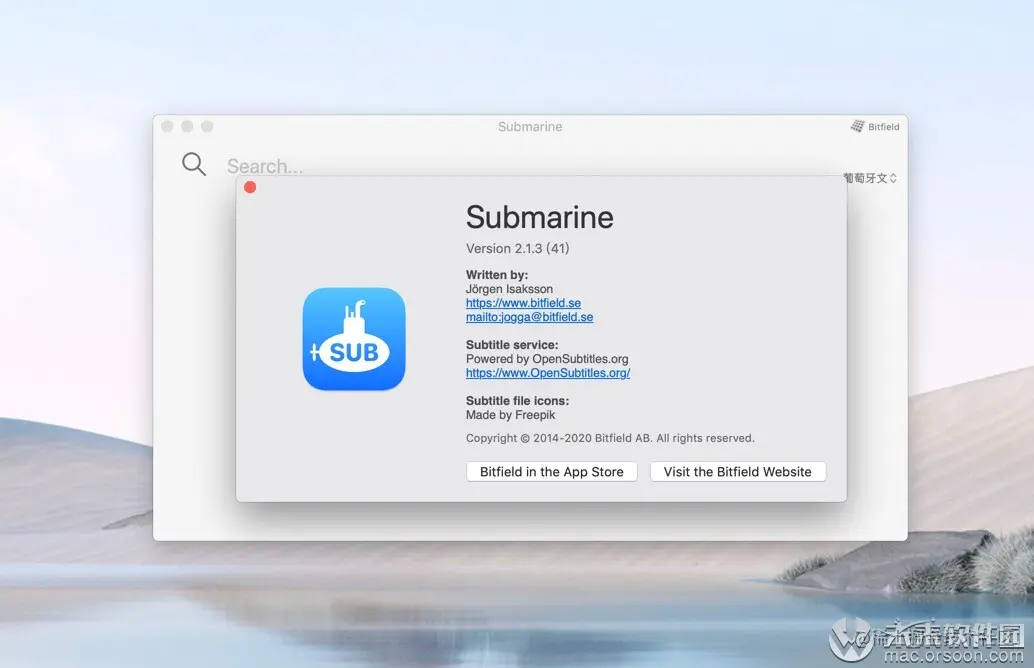Click the Submarine heading in the About dialog
Image resolution: width=1034 pixels, height=668 pixels.
click(x=539, y=217)
